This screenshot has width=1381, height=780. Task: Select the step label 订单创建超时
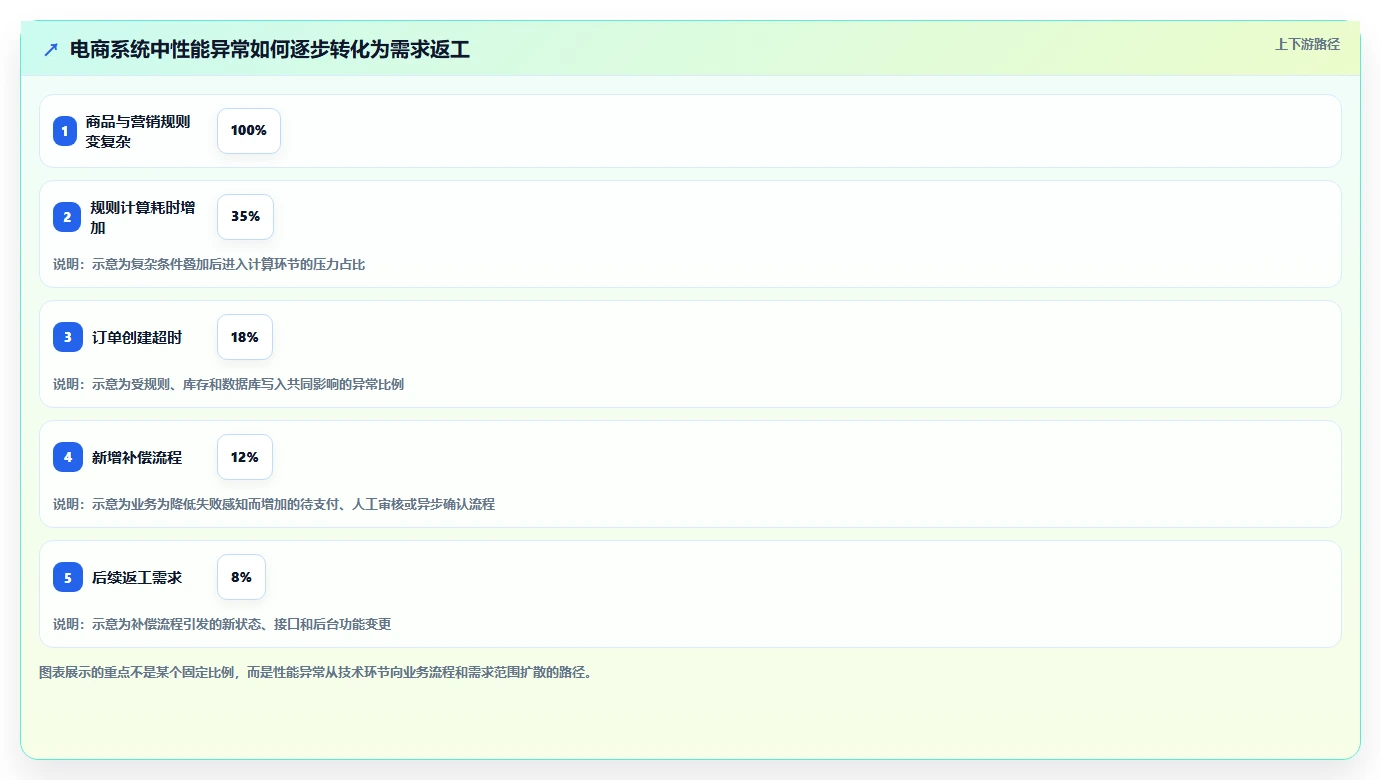(137, 337)
